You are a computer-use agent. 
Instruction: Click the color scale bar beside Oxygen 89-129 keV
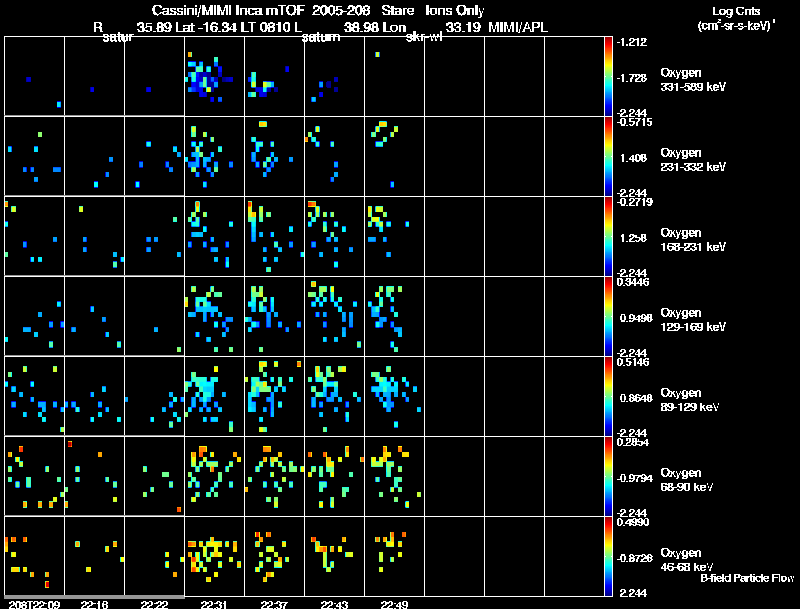[x=608, y=396]
